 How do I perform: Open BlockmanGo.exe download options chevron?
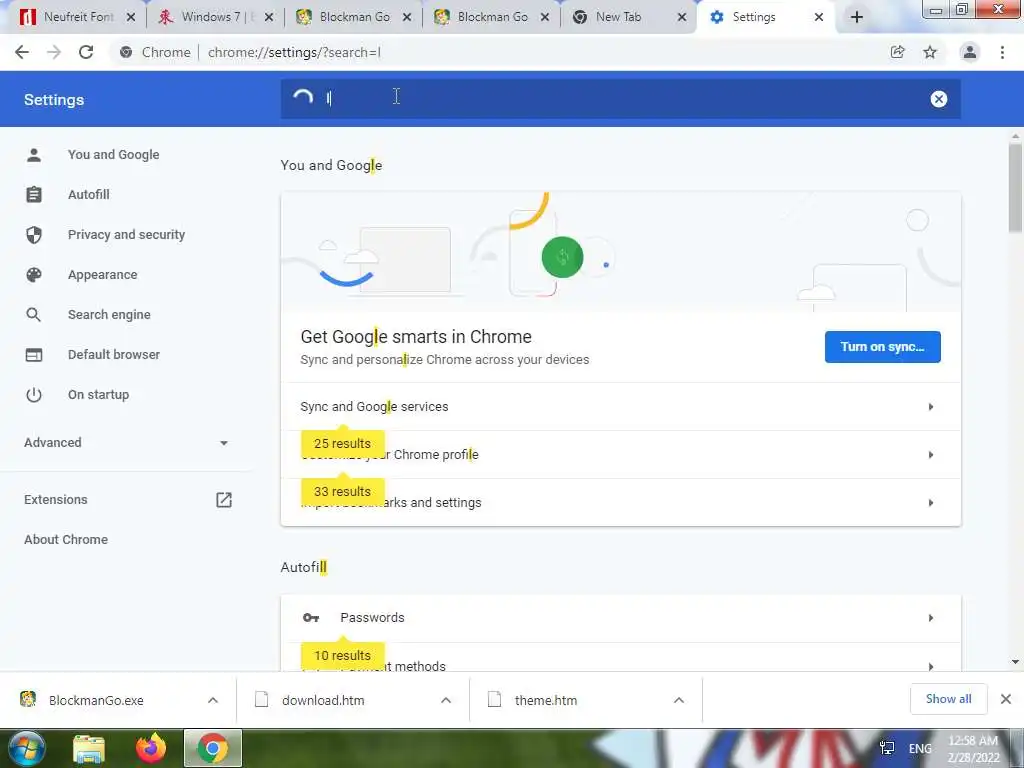(213, 700)
